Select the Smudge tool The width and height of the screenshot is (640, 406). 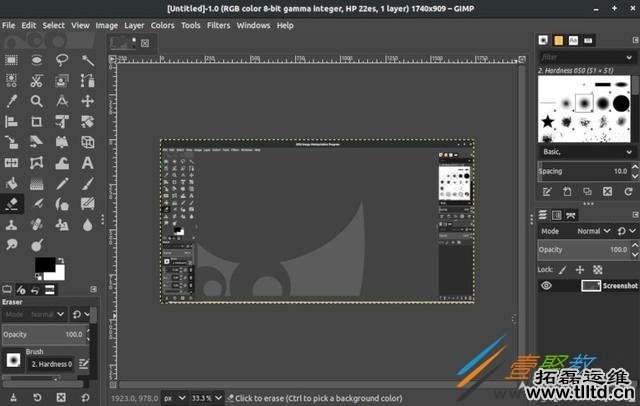(11, 245)
